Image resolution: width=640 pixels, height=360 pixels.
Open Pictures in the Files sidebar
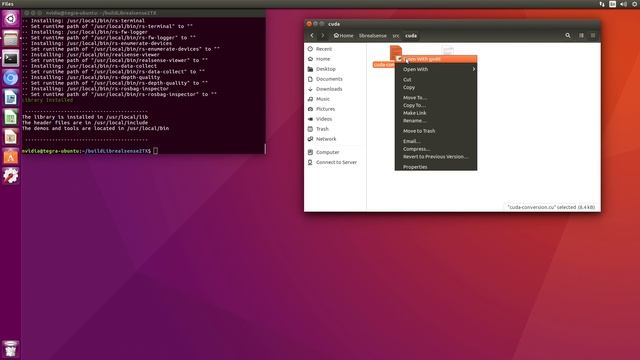click(x=325, y=109)
